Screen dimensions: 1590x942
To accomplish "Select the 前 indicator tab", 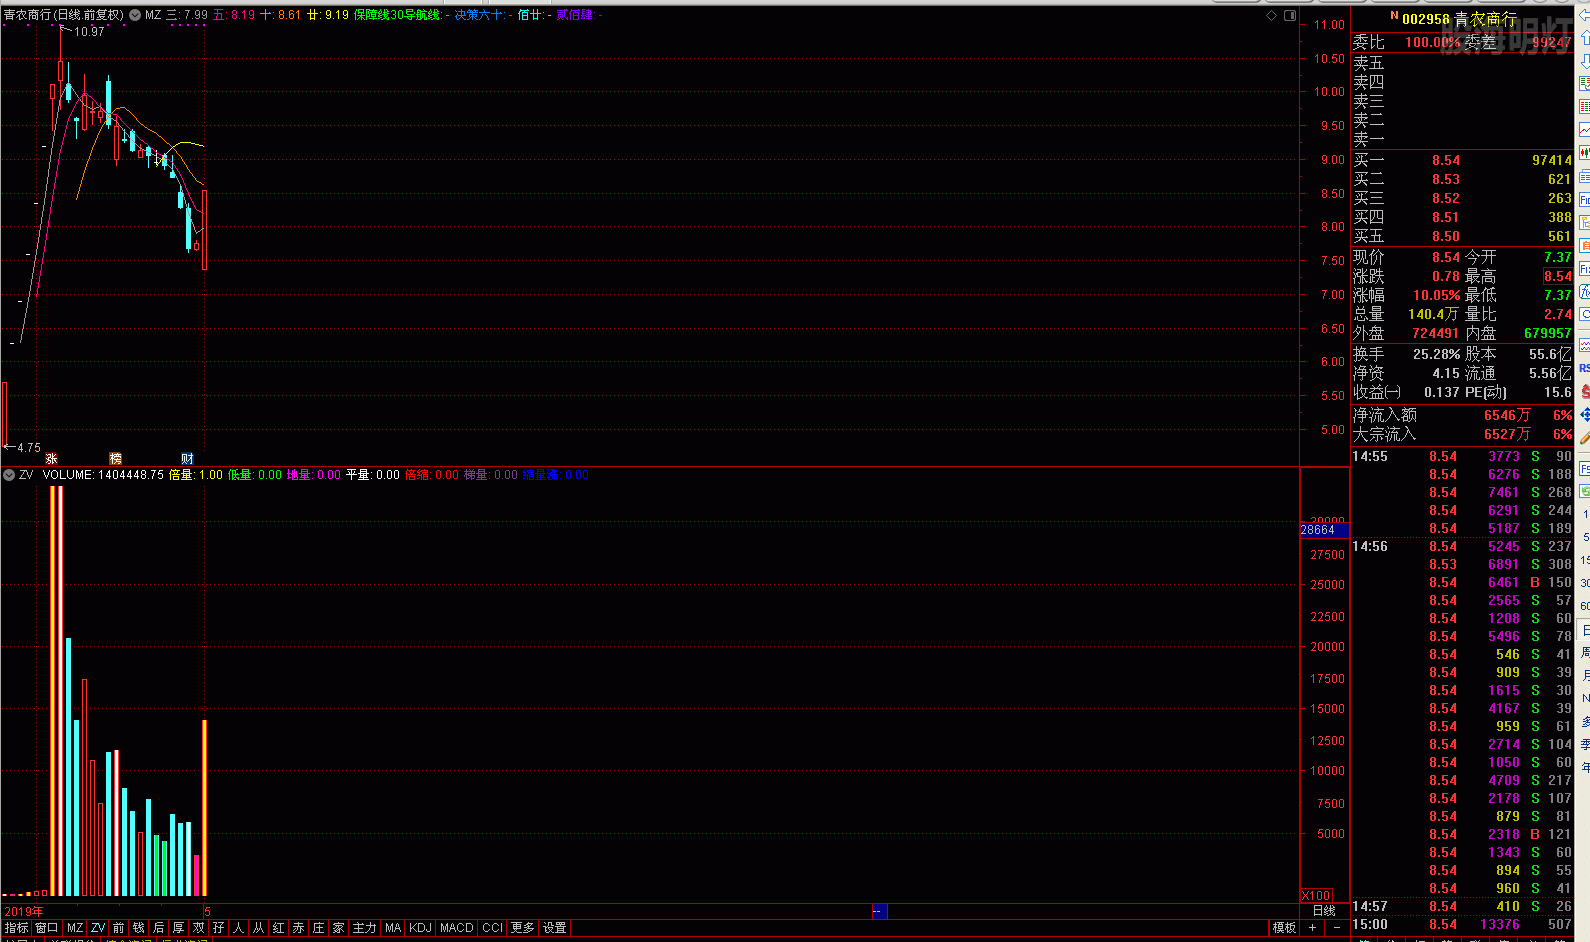I will (x=118, y=928).
